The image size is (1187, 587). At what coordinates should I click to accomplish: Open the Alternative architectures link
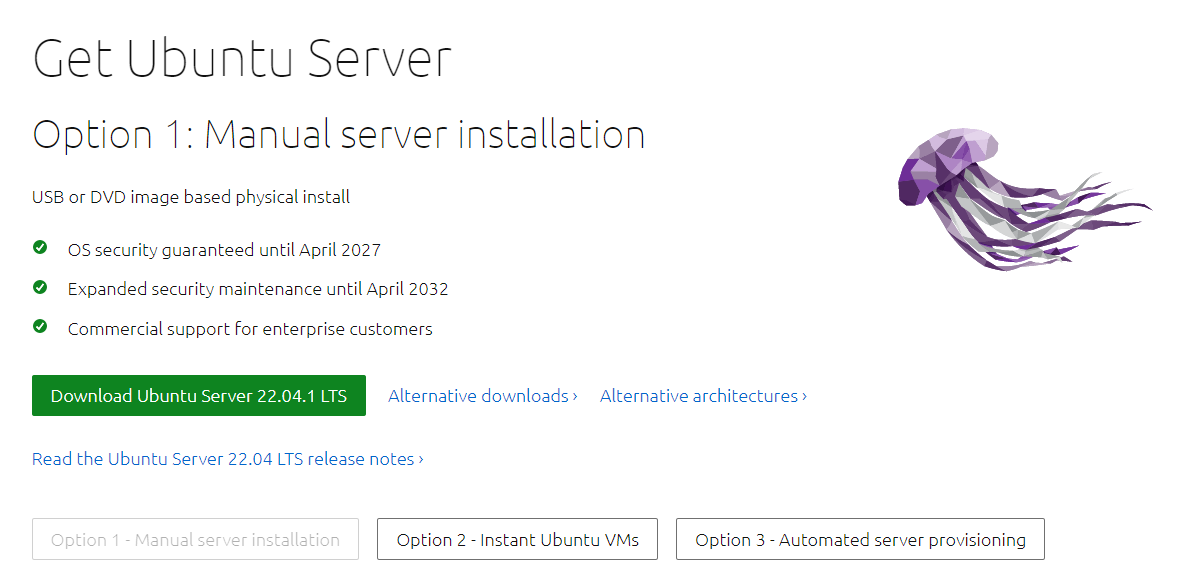coord(703,395)
